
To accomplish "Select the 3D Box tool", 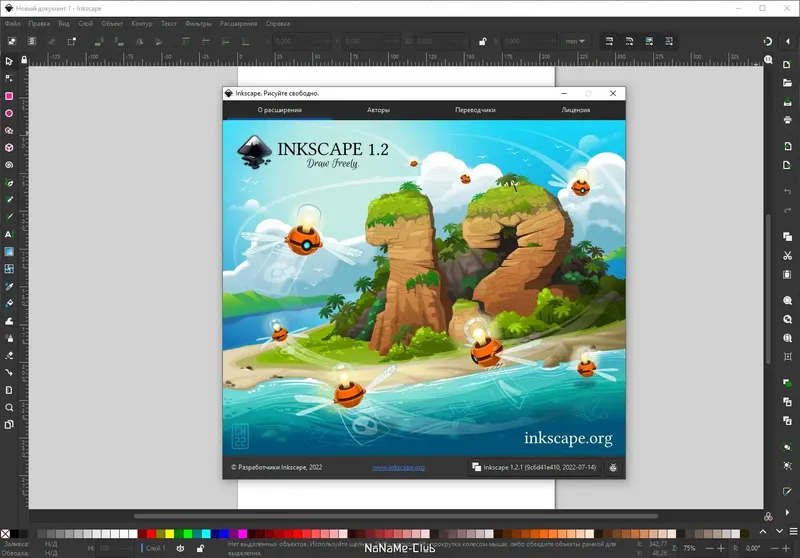I will 9,147.
